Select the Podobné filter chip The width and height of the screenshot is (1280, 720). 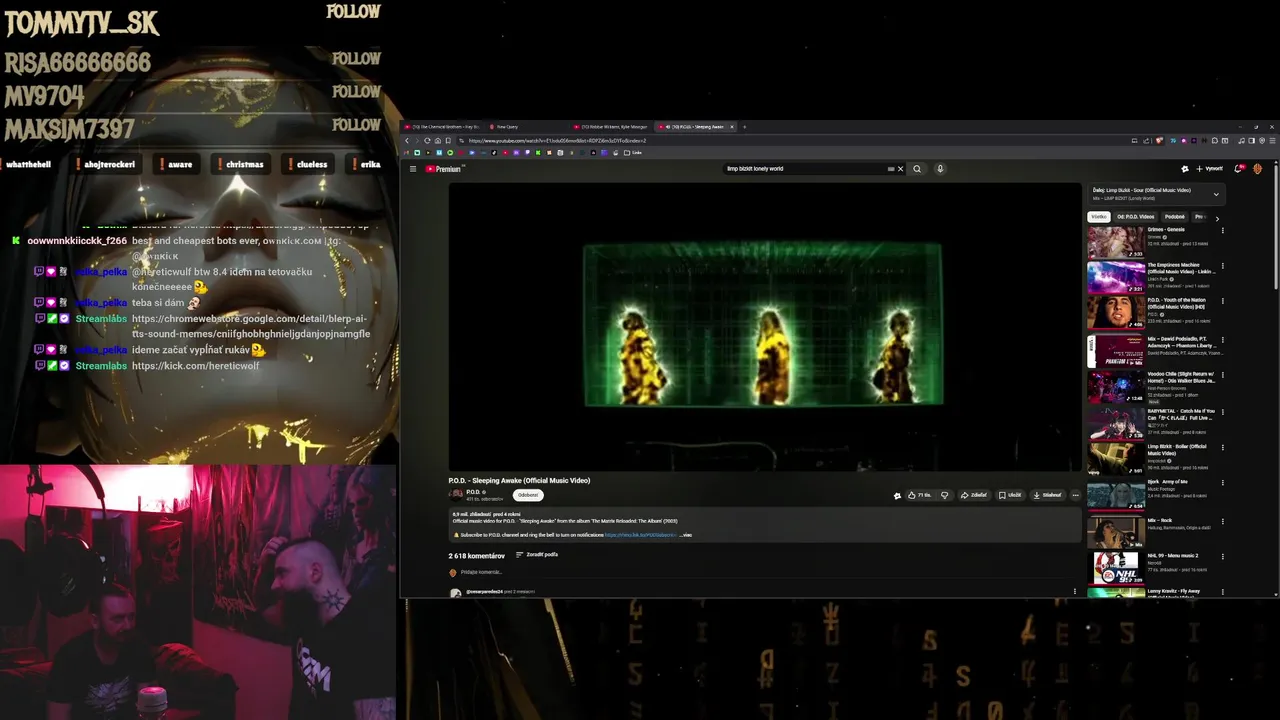pos(1174,217)
